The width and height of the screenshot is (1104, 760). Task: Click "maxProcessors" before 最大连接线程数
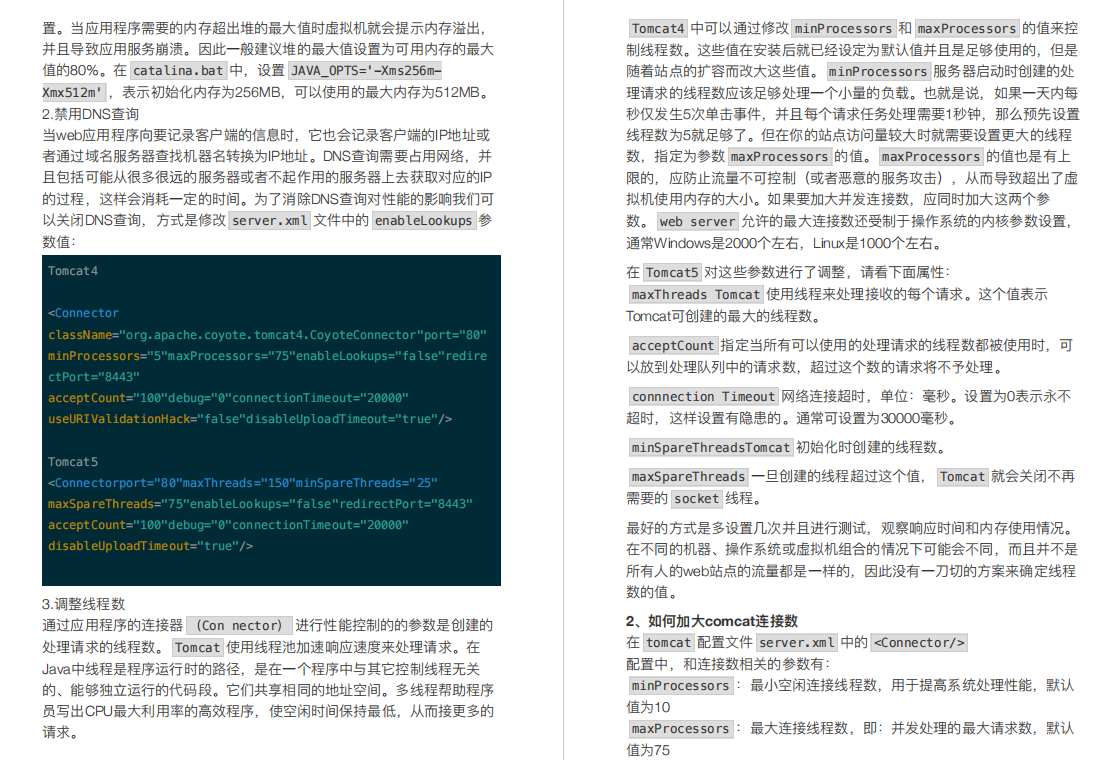click(x=680, y=728)
